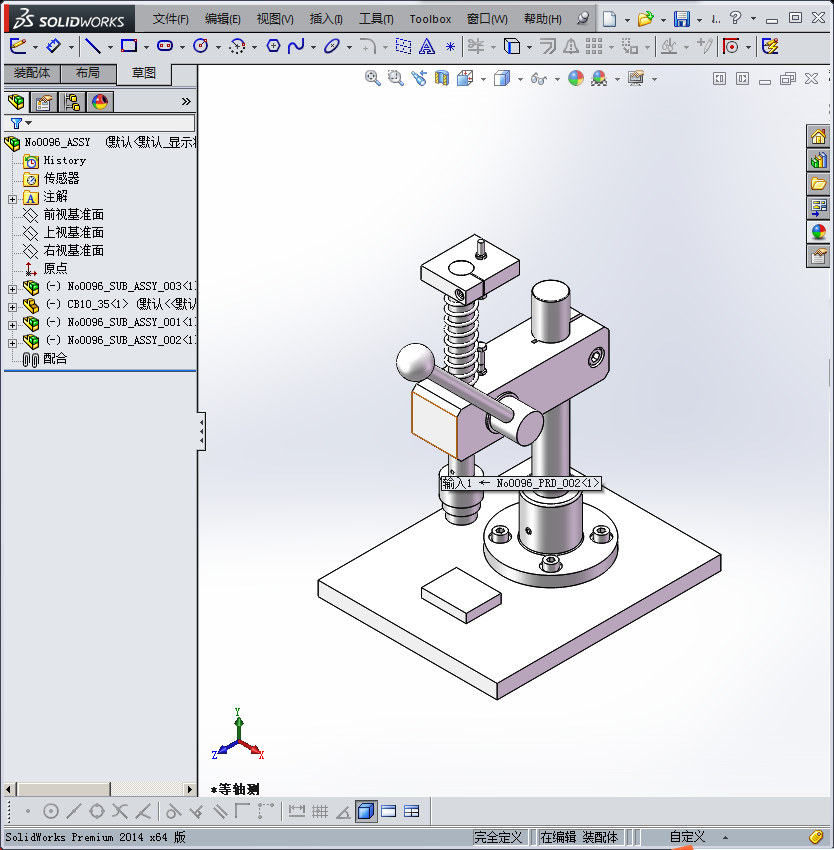Expand manager tabs with chevron arrows
Screen dimensions: 834x850
(186, 101)
